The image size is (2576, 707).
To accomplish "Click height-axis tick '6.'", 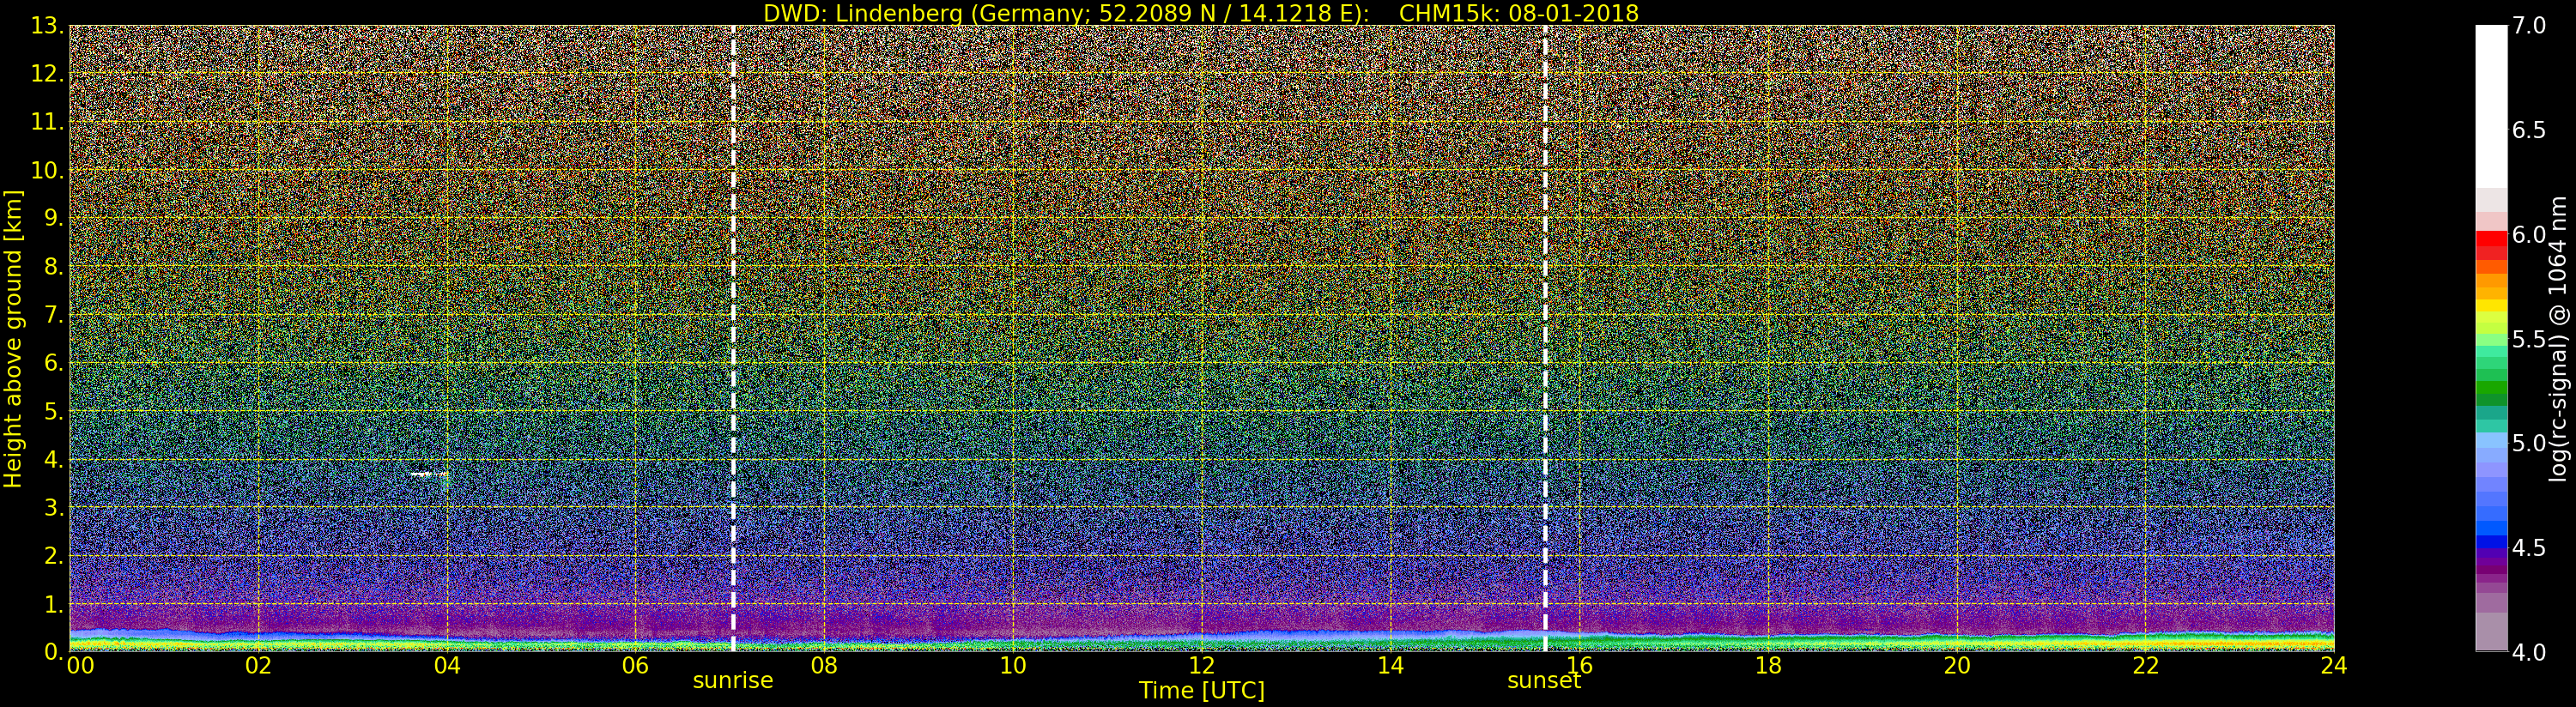I will [x=55, y=364].
